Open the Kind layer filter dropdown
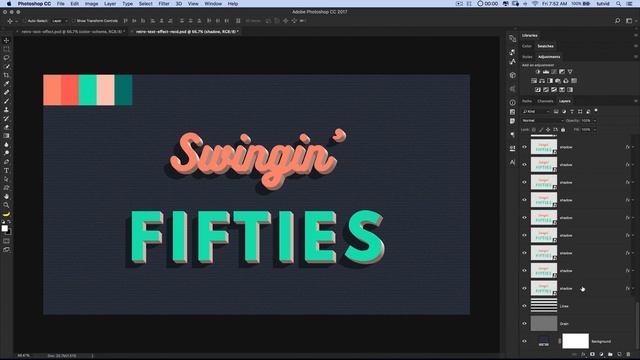640x360 pixels. pos(536,111)
